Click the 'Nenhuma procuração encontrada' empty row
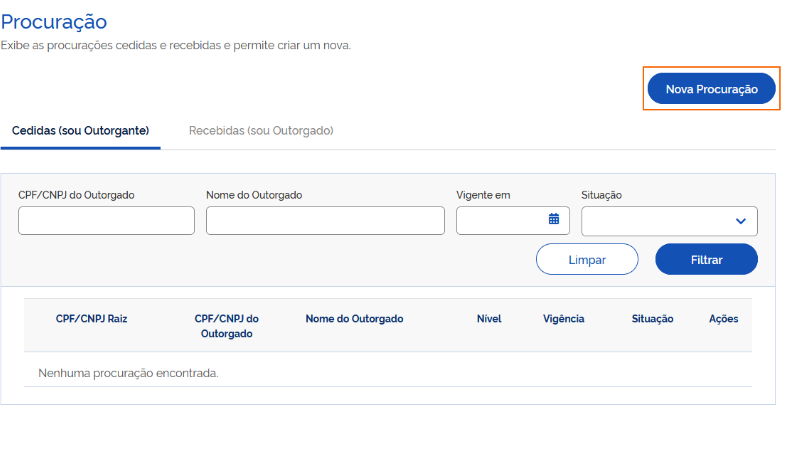Viewport: 787px width, 475px height. coord(388,373)
